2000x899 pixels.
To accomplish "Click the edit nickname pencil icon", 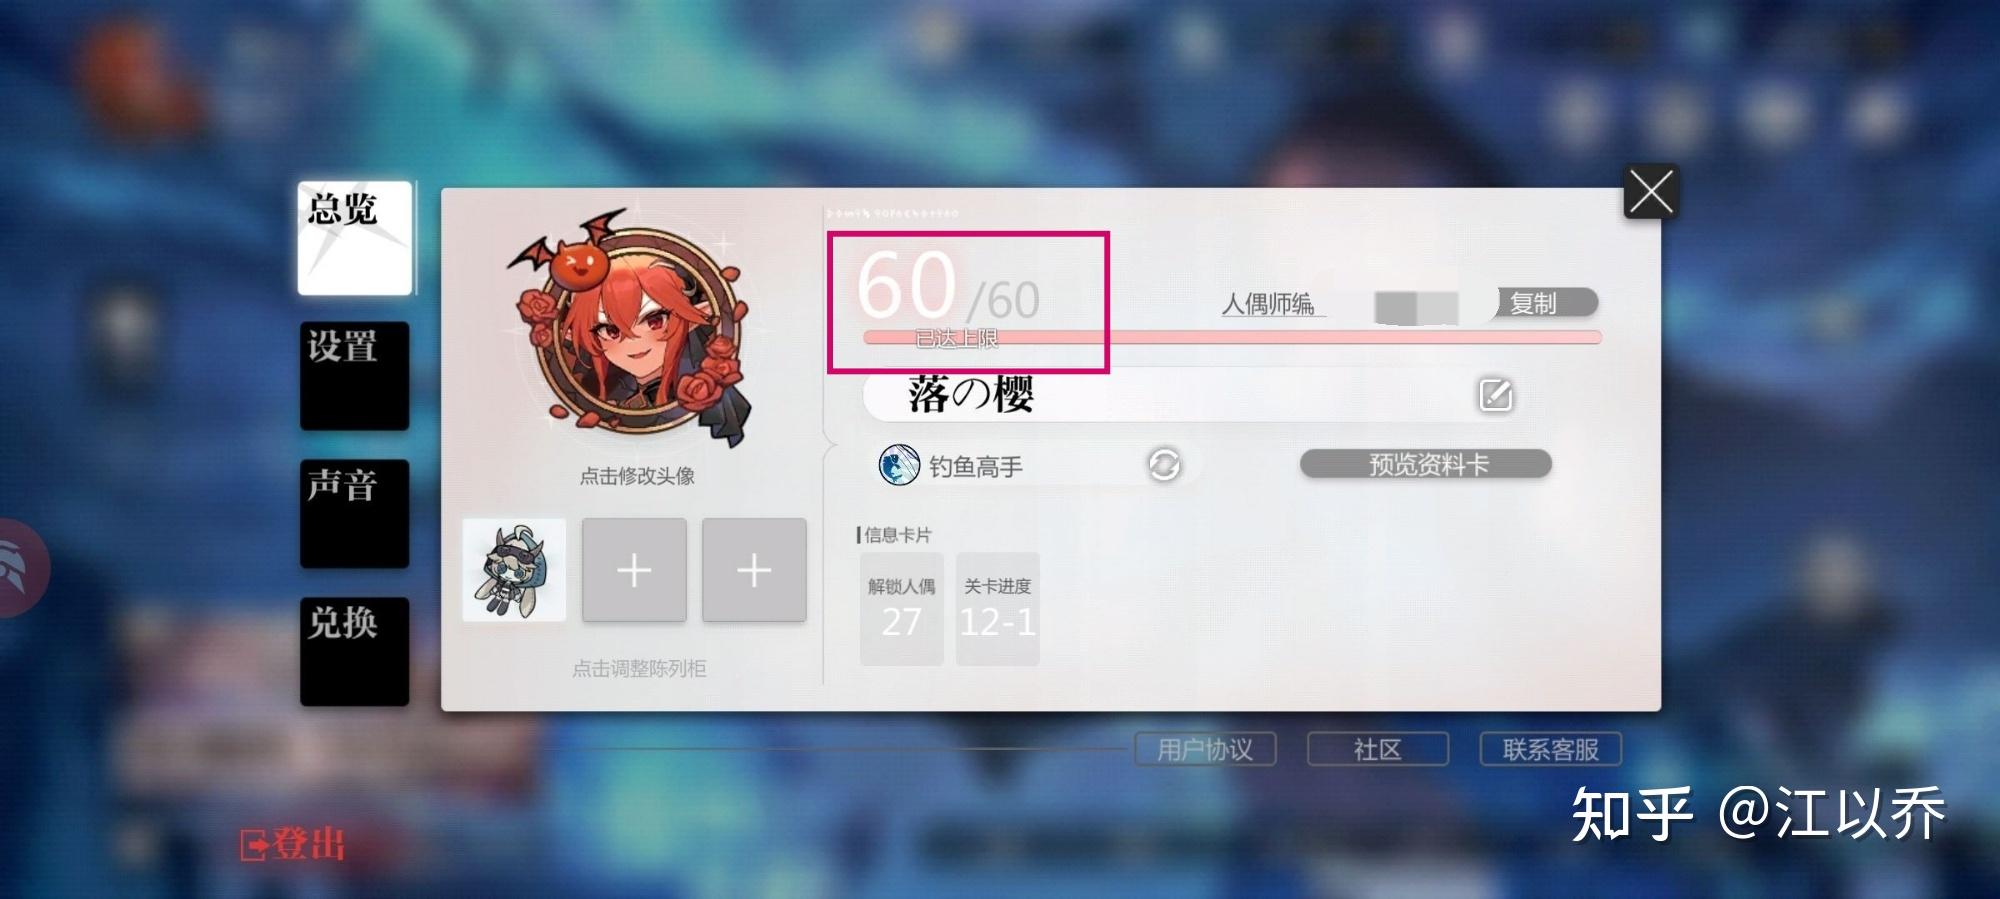I will [1495, 395].
